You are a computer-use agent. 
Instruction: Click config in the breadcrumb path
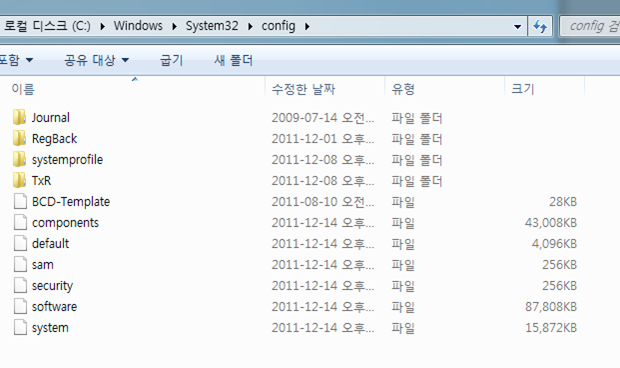[278, 26]
